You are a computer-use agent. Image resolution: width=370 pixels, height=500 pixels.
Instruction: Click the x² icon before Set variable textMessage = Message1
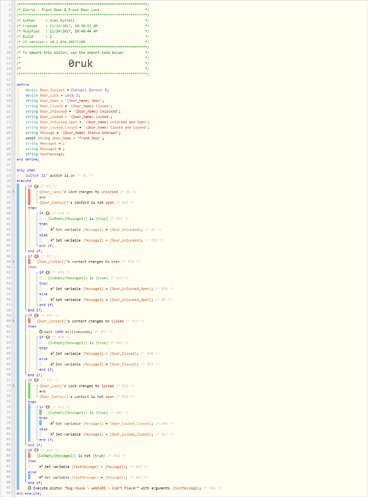[41, 478]
